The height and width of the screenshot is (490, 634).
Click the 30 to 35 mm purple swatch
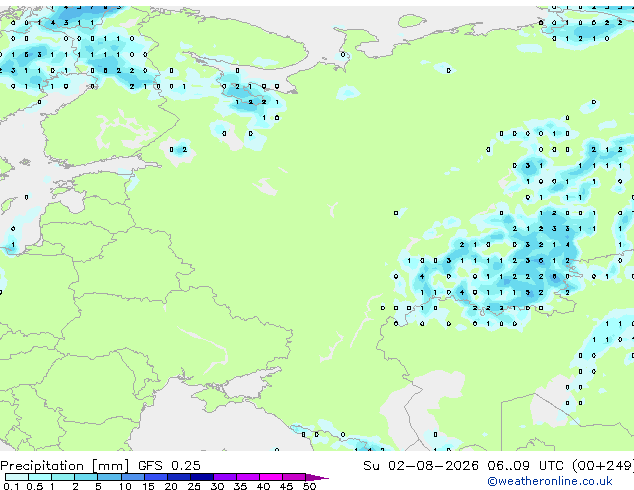pos(225,477)
